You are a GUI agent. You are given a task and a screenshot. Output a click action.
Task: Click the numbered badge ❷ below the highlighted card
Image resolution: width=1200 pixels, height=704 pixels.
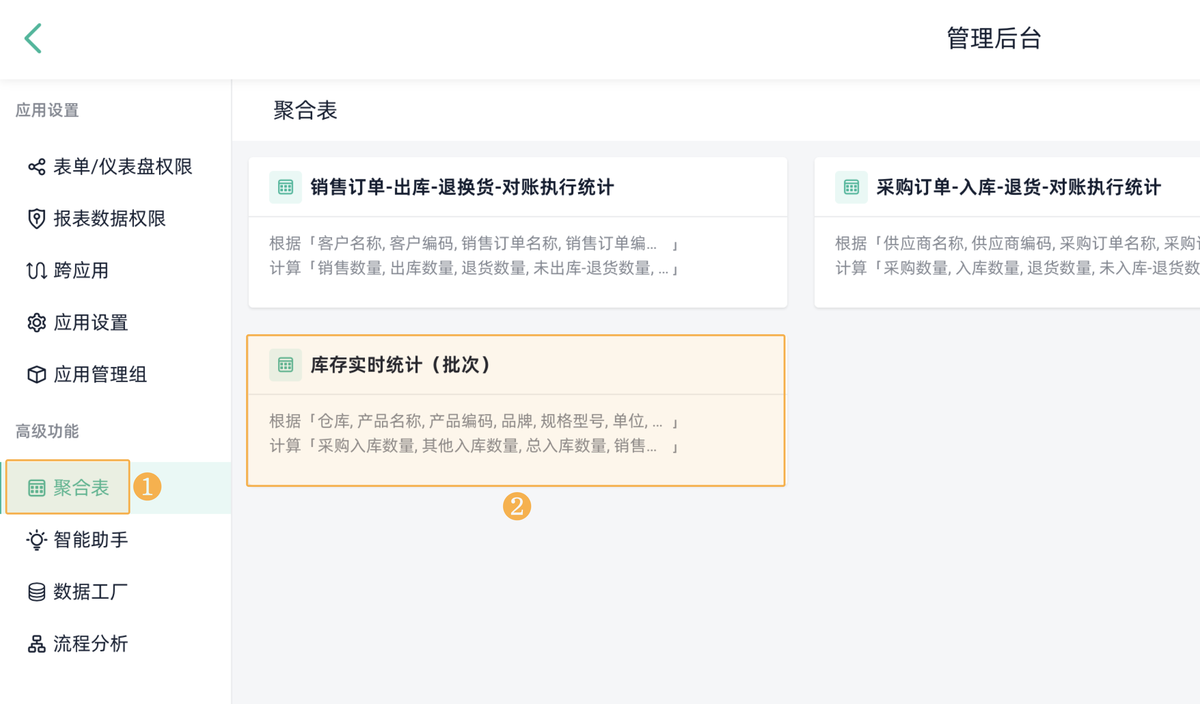[x=517, y=508]
